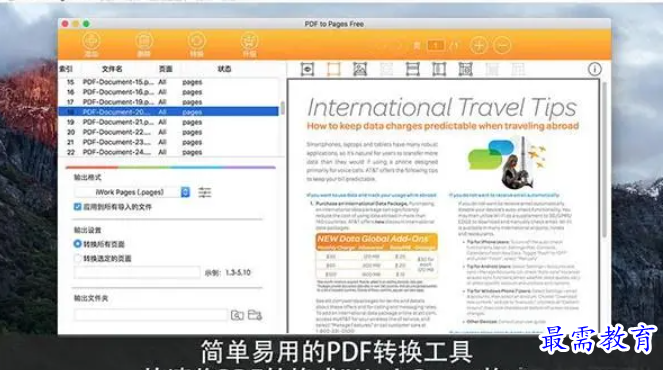Click the yellow minimize window button

[76, 24]
